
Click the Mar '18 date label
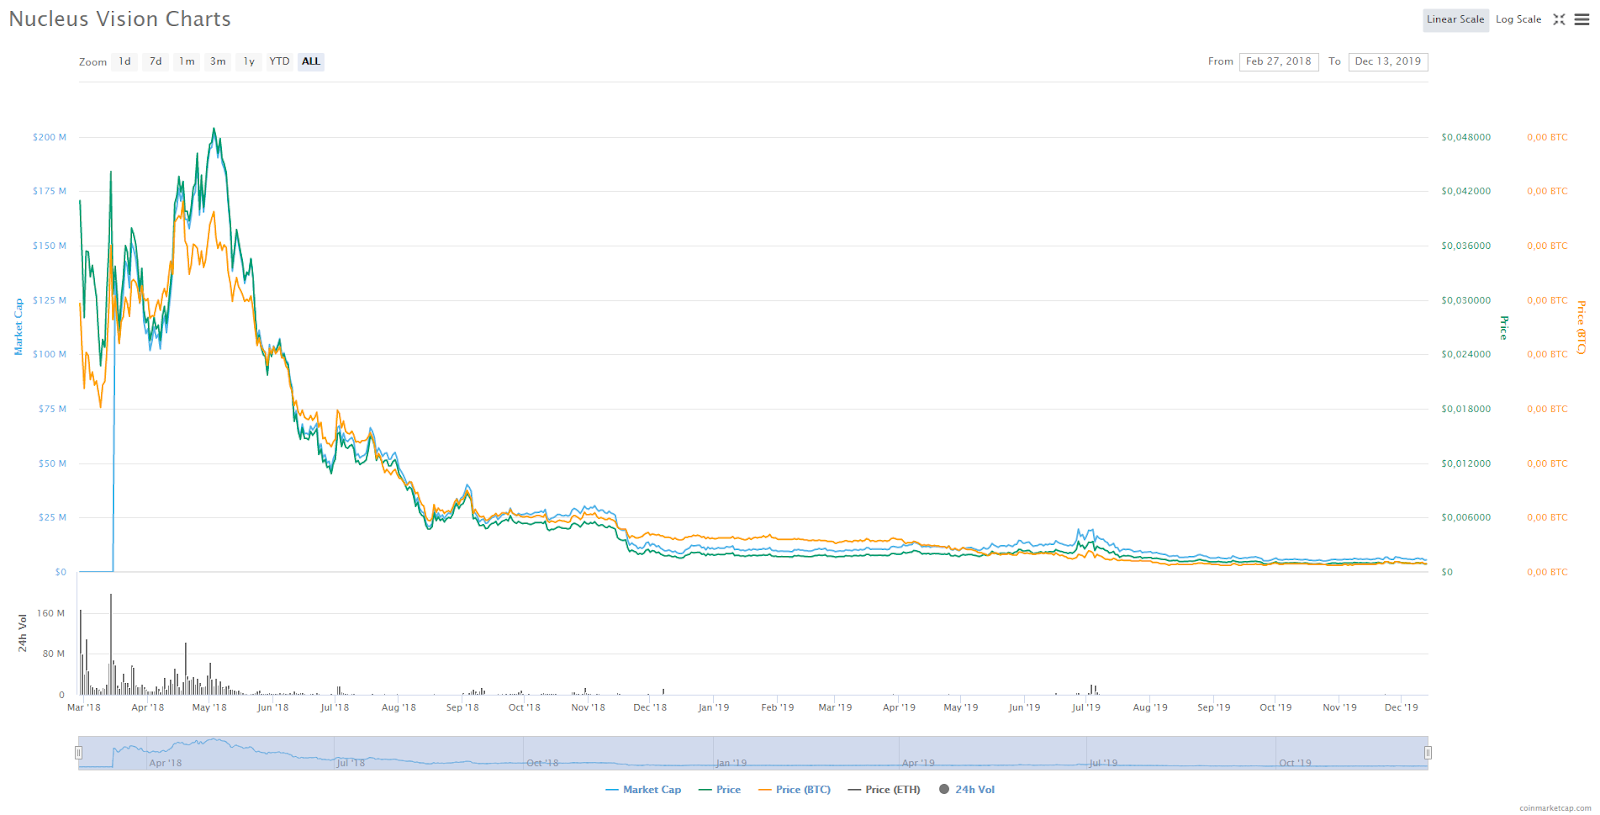pos(84,708)
